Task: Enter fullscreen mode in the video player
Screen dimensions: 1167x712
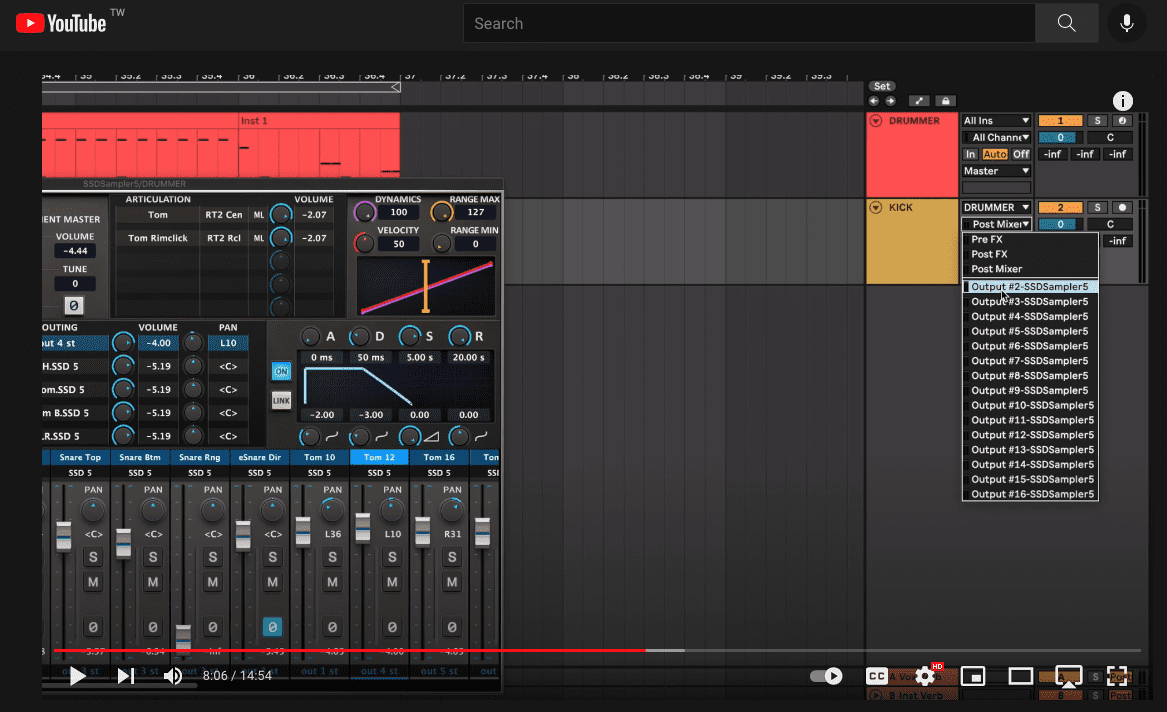Action: click(1116, 676)
